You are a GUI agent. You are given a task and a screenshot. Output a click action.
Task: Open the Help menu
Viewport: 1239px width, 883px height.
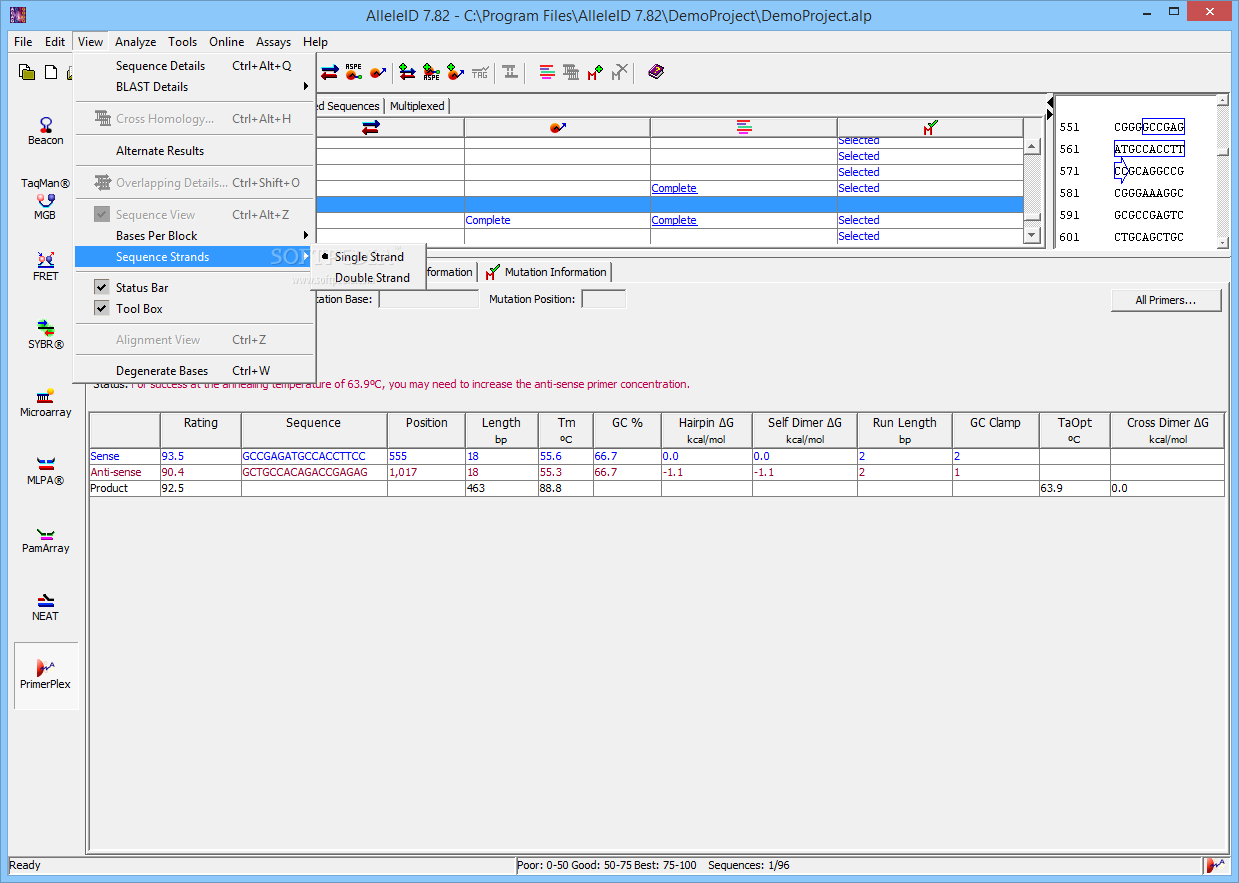click(315, 42)
